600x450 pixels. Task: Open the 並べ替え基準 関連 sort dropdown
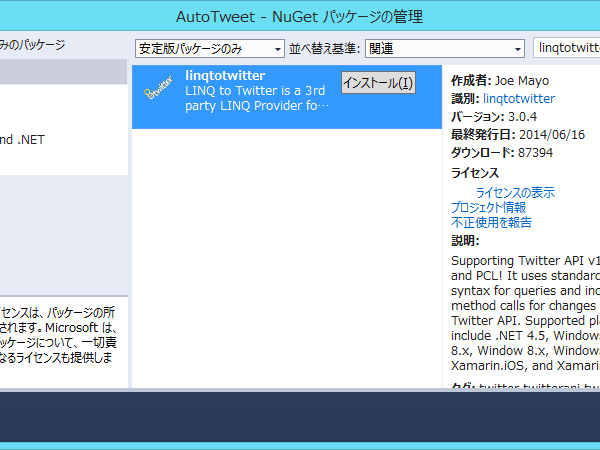pos(445,49)
